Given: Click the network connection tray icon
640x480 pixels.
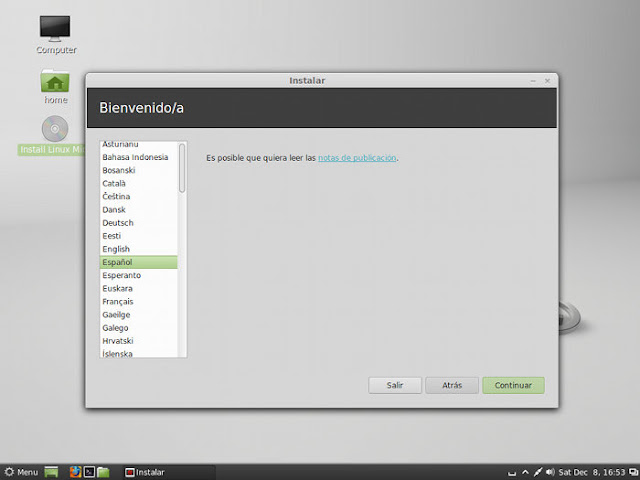Looking at the screenshot, I should tap(538, 472).
